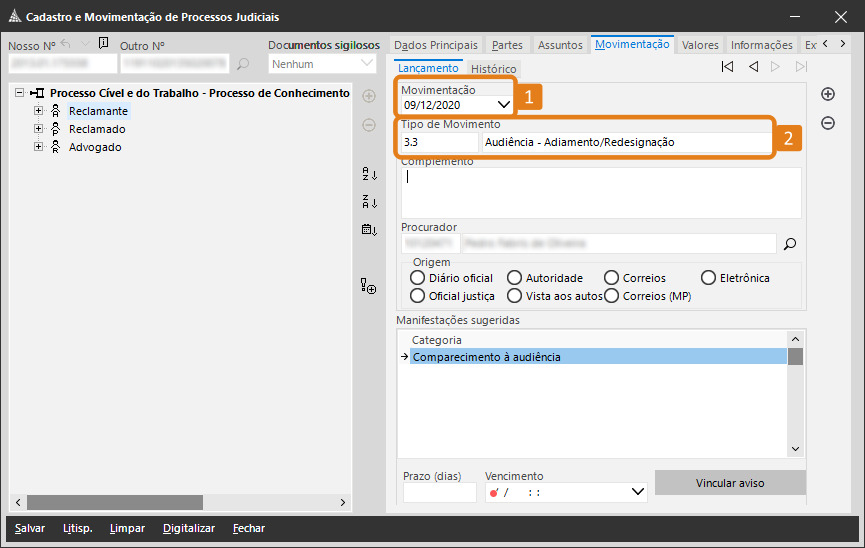Click the previous record arrow

pyautogui.click(x=753, y=67)
